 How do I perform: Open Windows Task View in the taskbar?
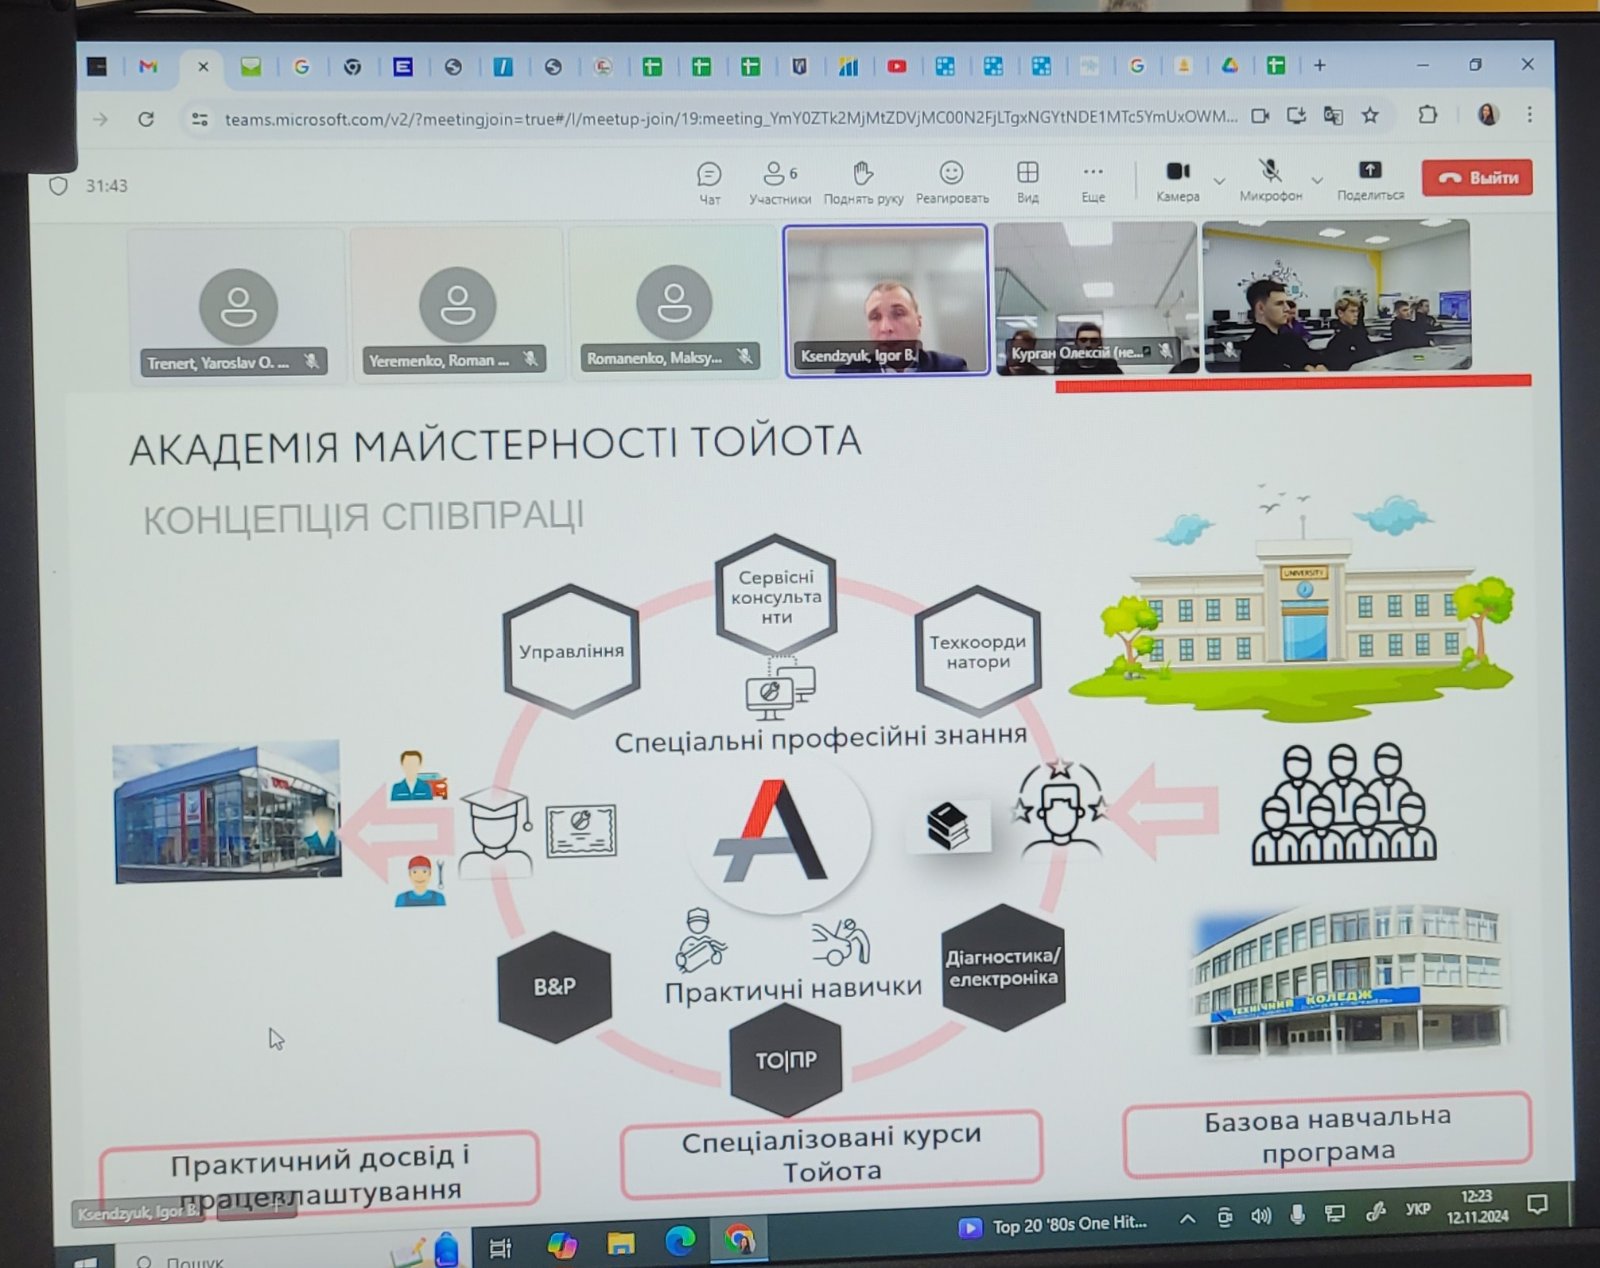pos(500,1247)
